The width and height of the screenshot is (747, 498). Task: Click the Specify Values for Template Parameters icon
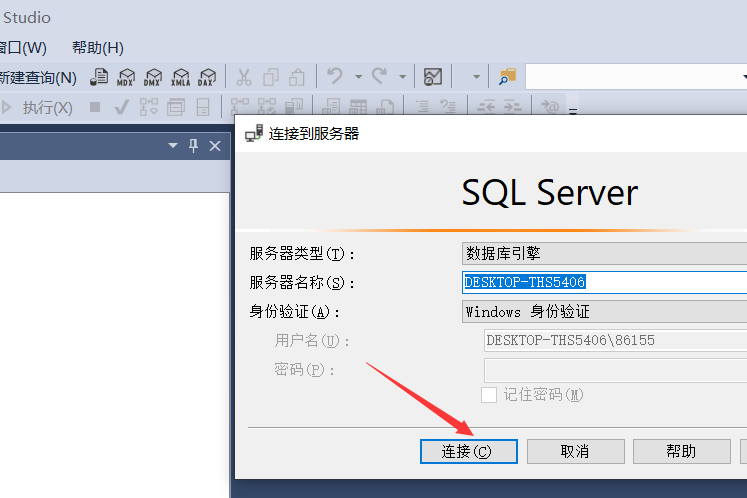pyautogui.click(x=549, y=107)
